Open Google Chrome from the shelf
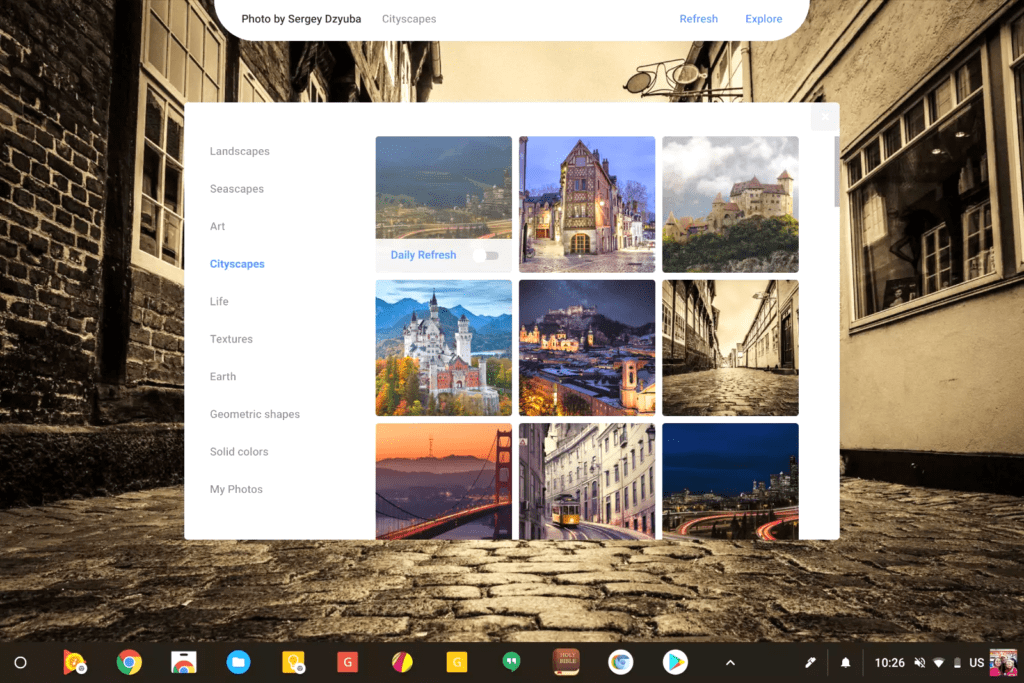The height and width of the screenshot is (683, 1024). point(129,662)
